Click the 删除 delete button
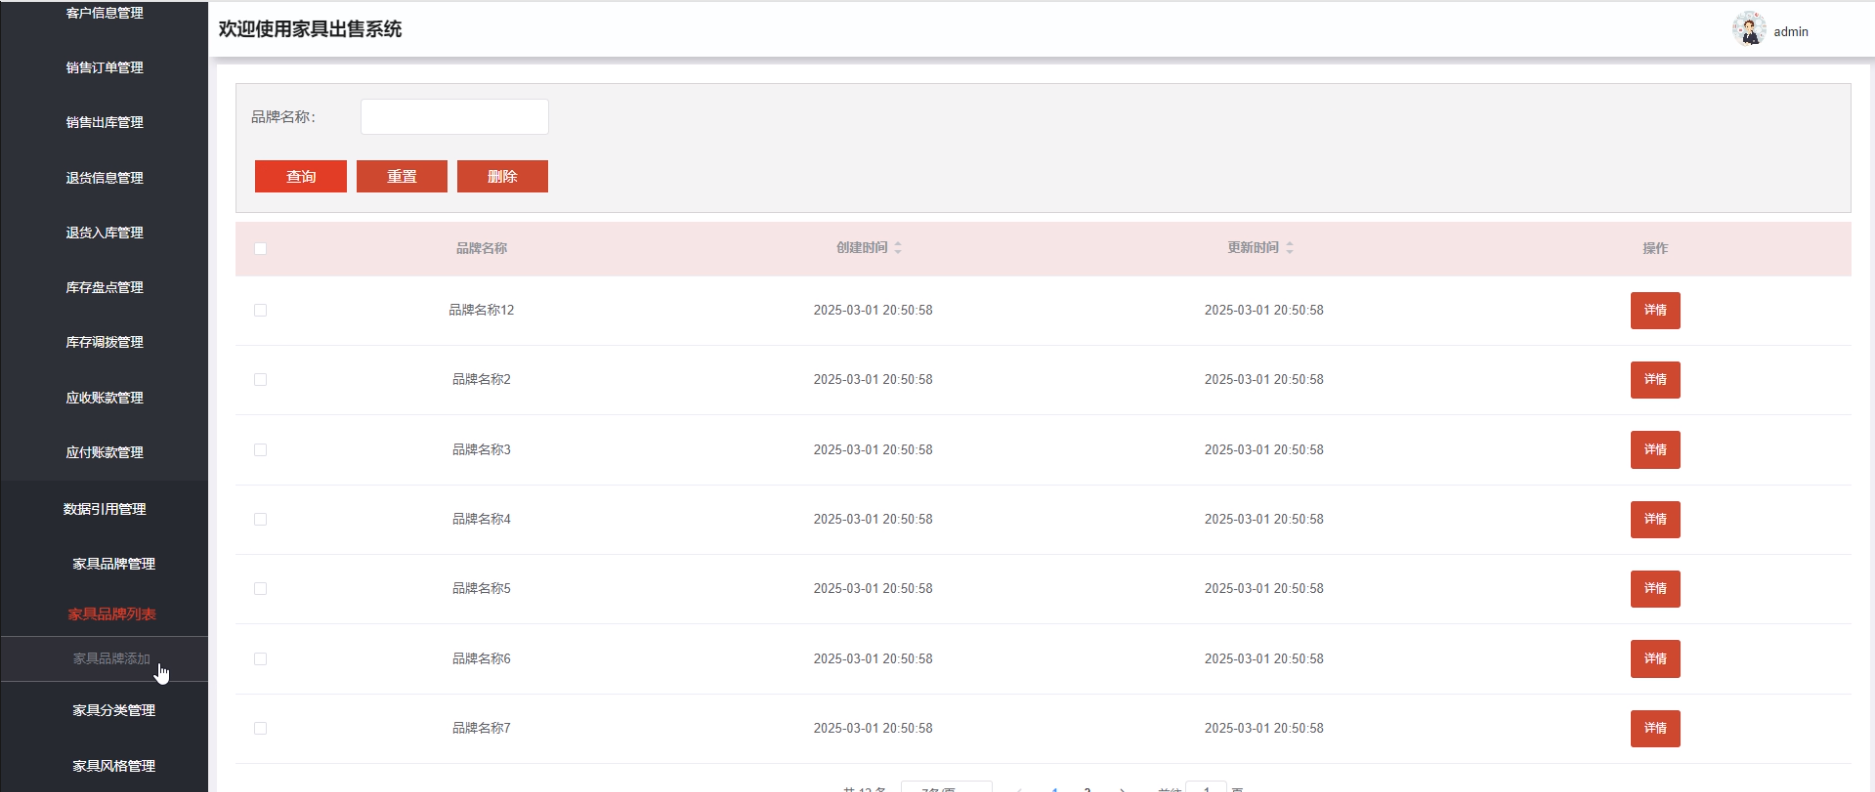The height and width of the screenshot is (792, 1875). (502, 176)
